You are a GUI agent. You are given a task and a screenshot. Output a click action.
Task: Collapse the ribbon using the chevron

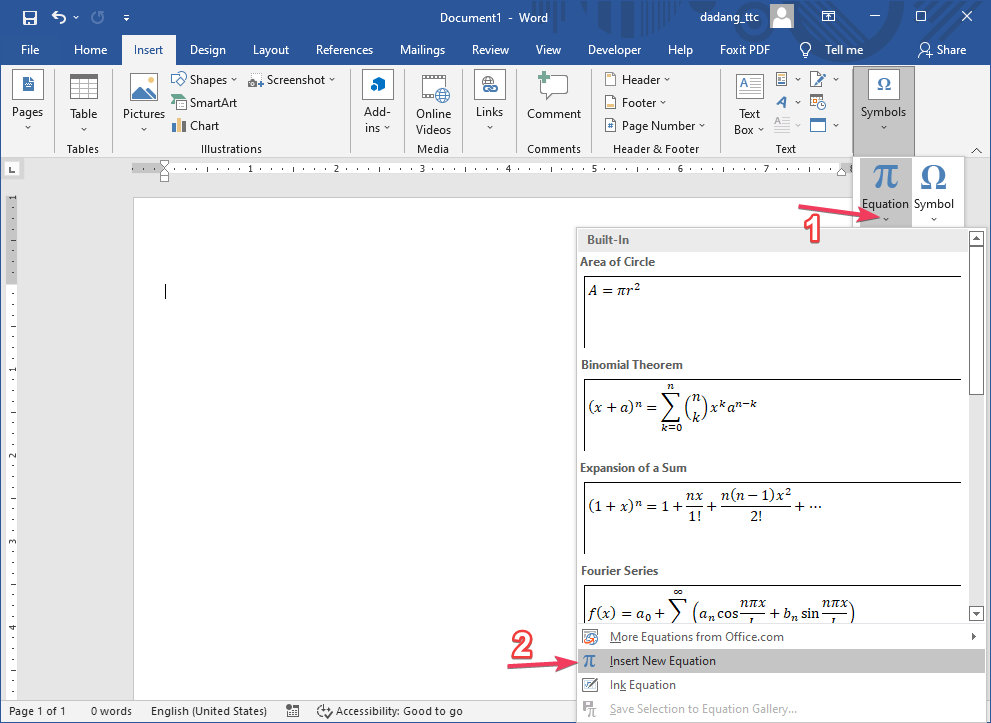coord(977,150)
